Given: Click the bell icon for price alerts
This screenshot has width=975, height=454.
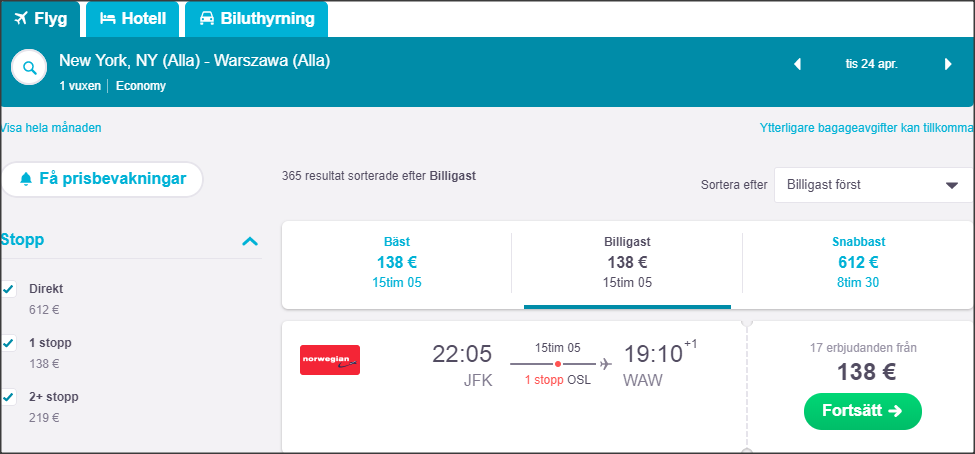Looking at the screenshot, I should (26, 179).
